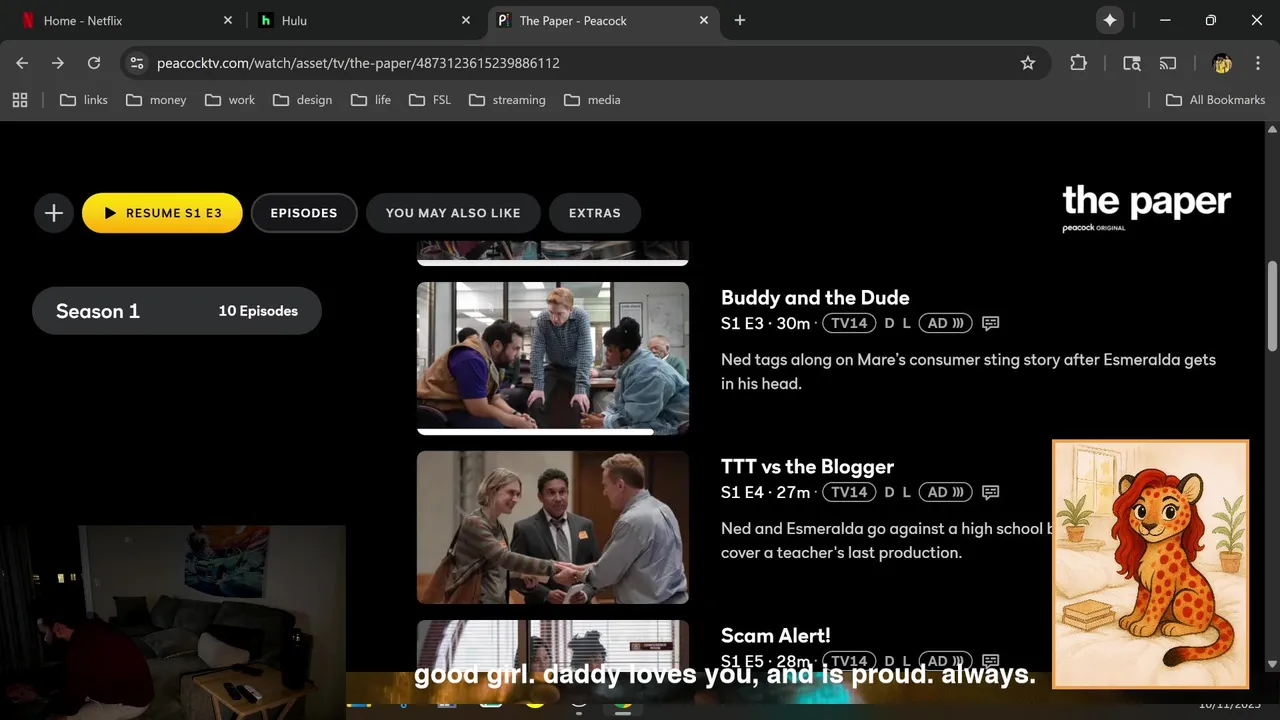Screen dimensions: 1280x720
Task: Reload the Peacock page
Action: tap(94, 63)
